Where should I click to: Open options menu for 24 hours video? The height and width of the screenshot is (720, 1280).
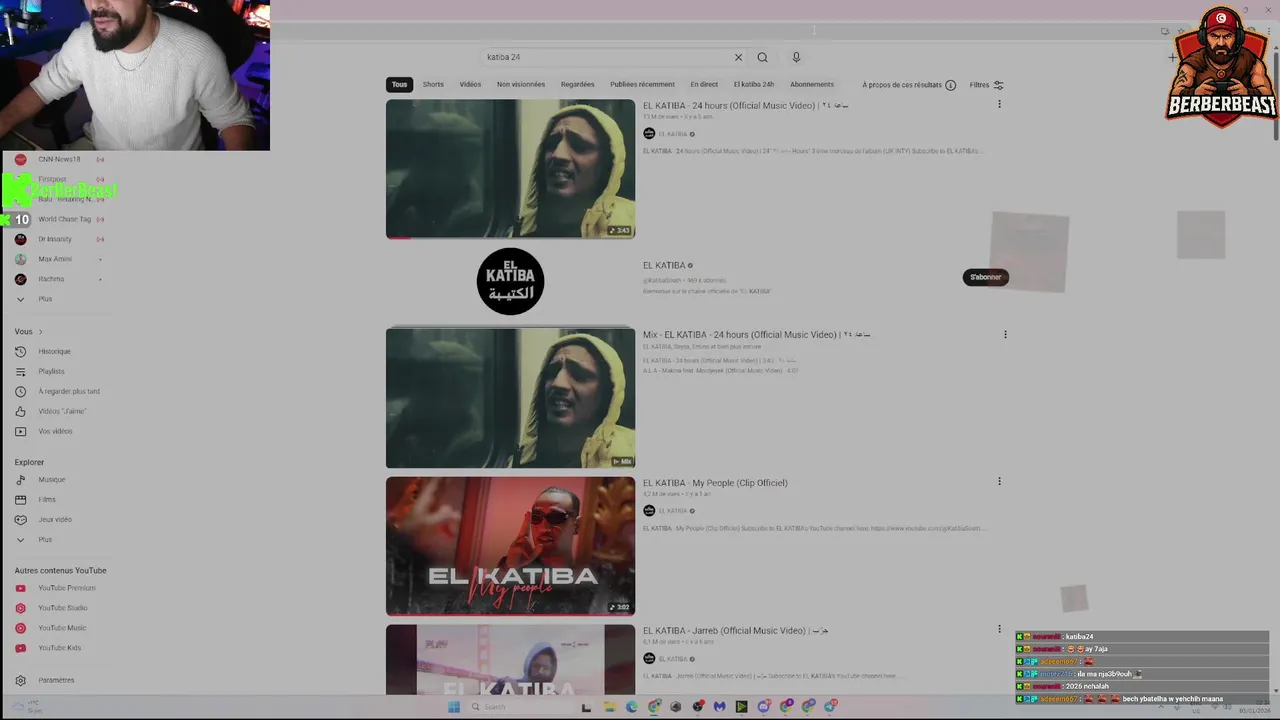(x=999, y=104)
